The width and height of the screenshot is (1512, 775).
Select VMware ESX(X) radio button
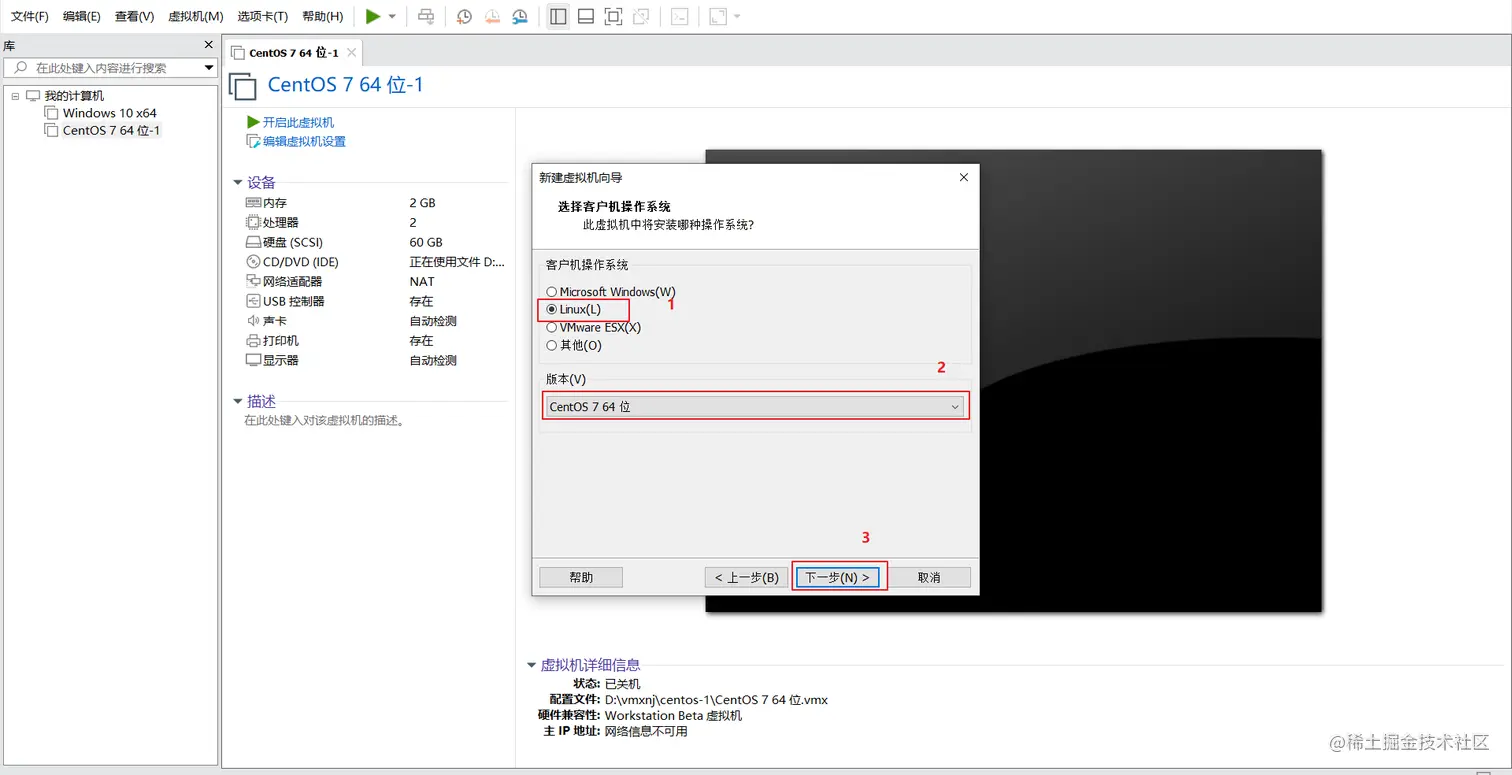(x=551, y=327)
